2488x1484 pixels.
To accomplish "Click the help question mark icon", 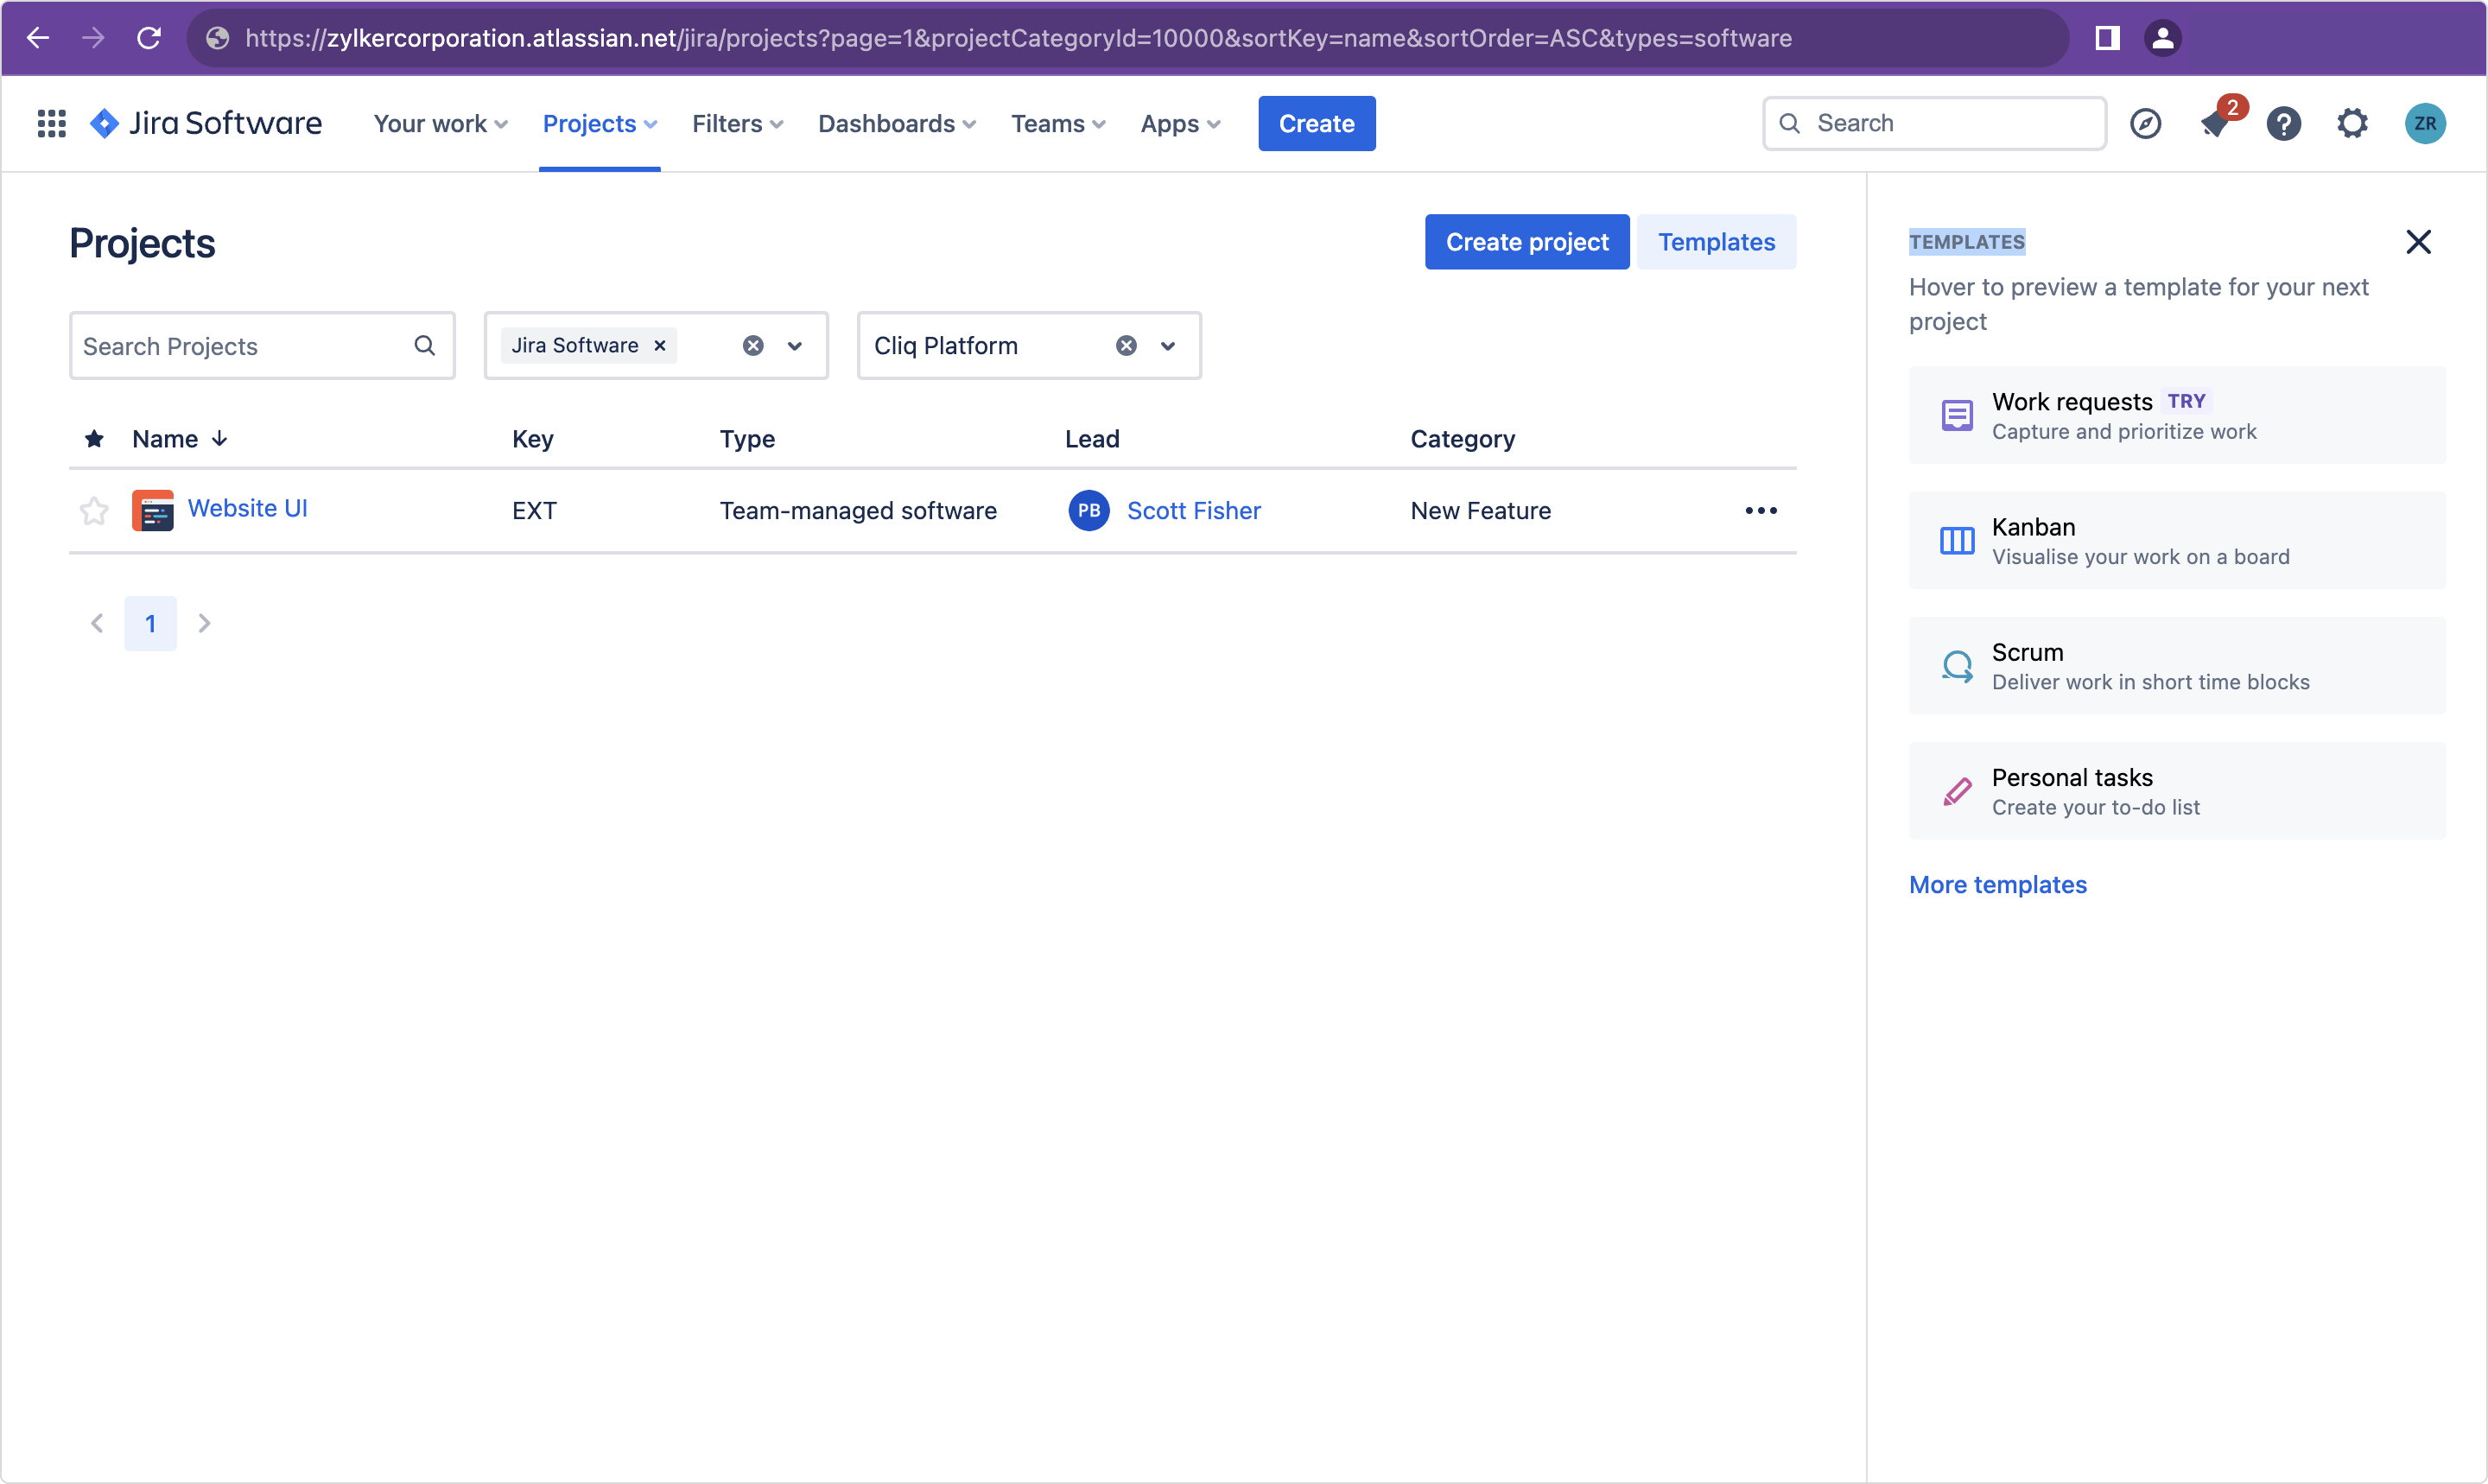I will point(2283,124).
